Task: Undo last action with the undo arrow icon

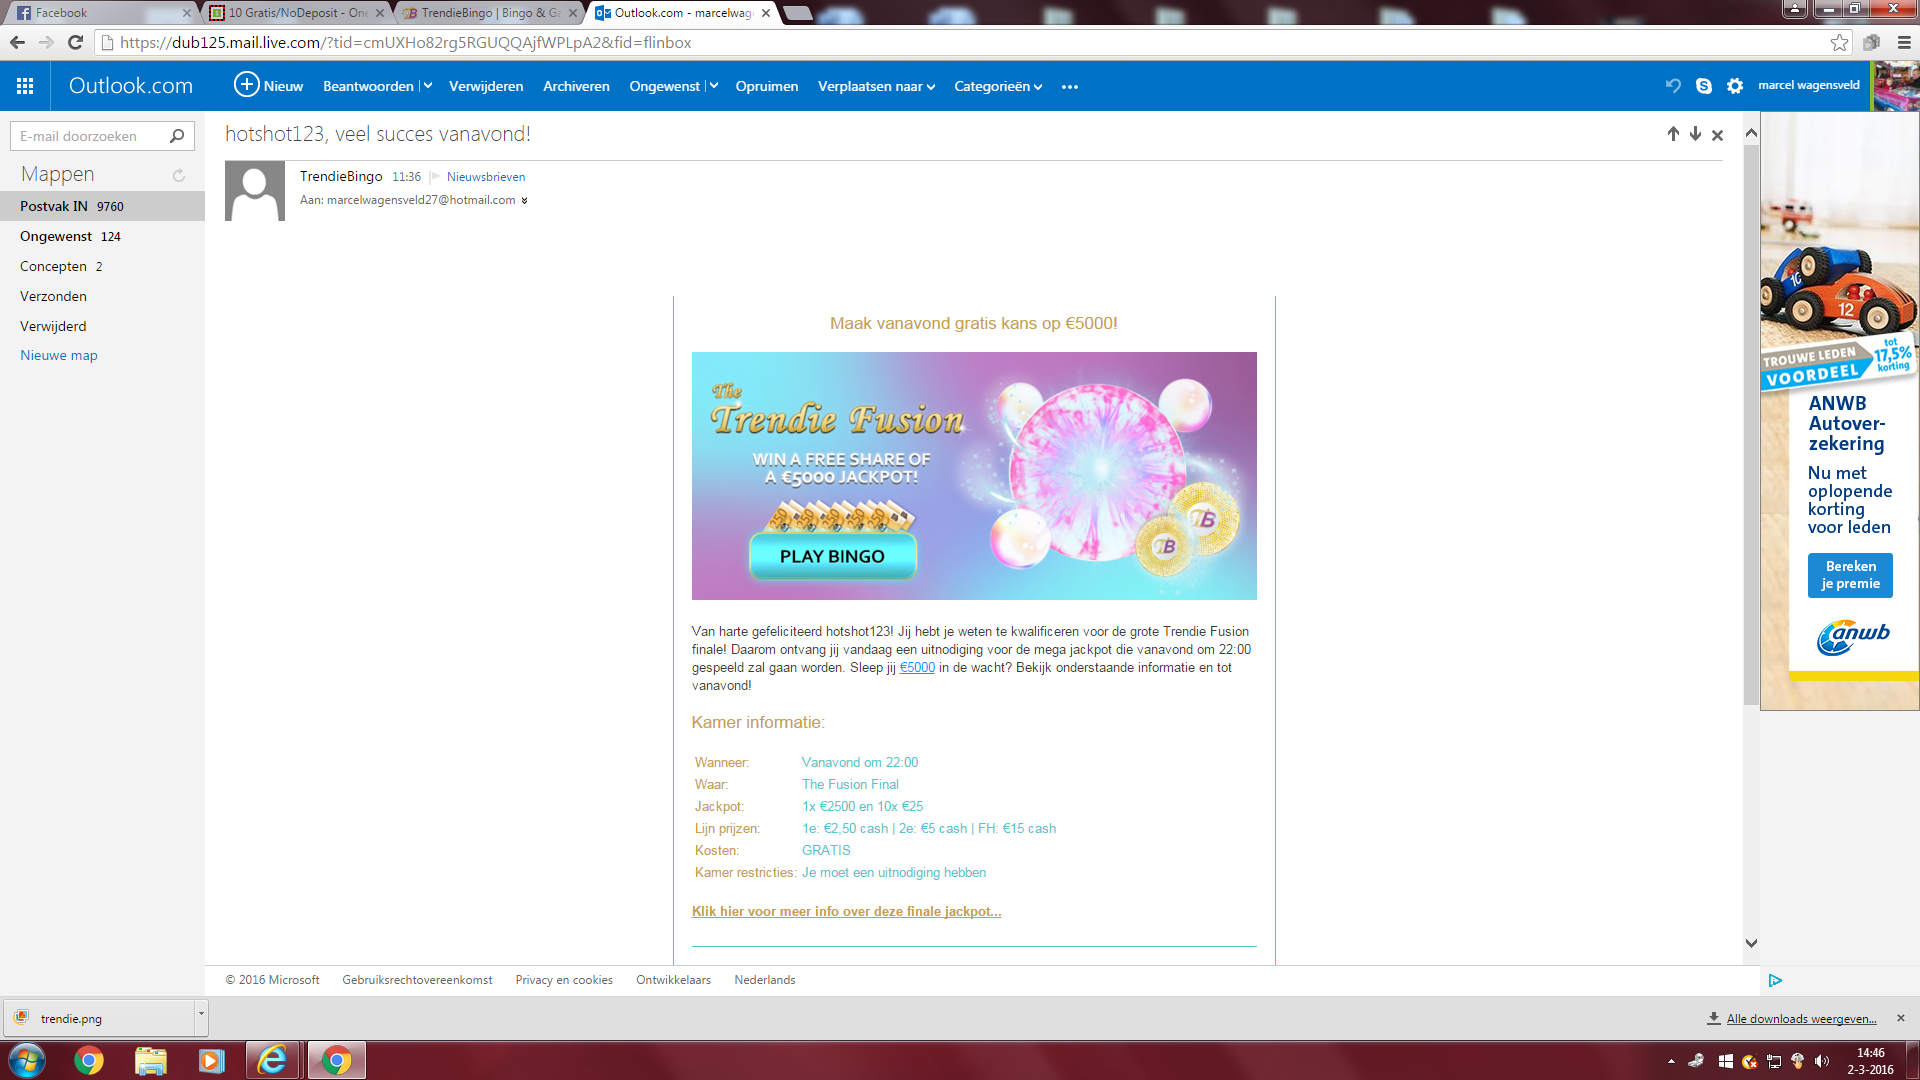Action: point(1674,86)
